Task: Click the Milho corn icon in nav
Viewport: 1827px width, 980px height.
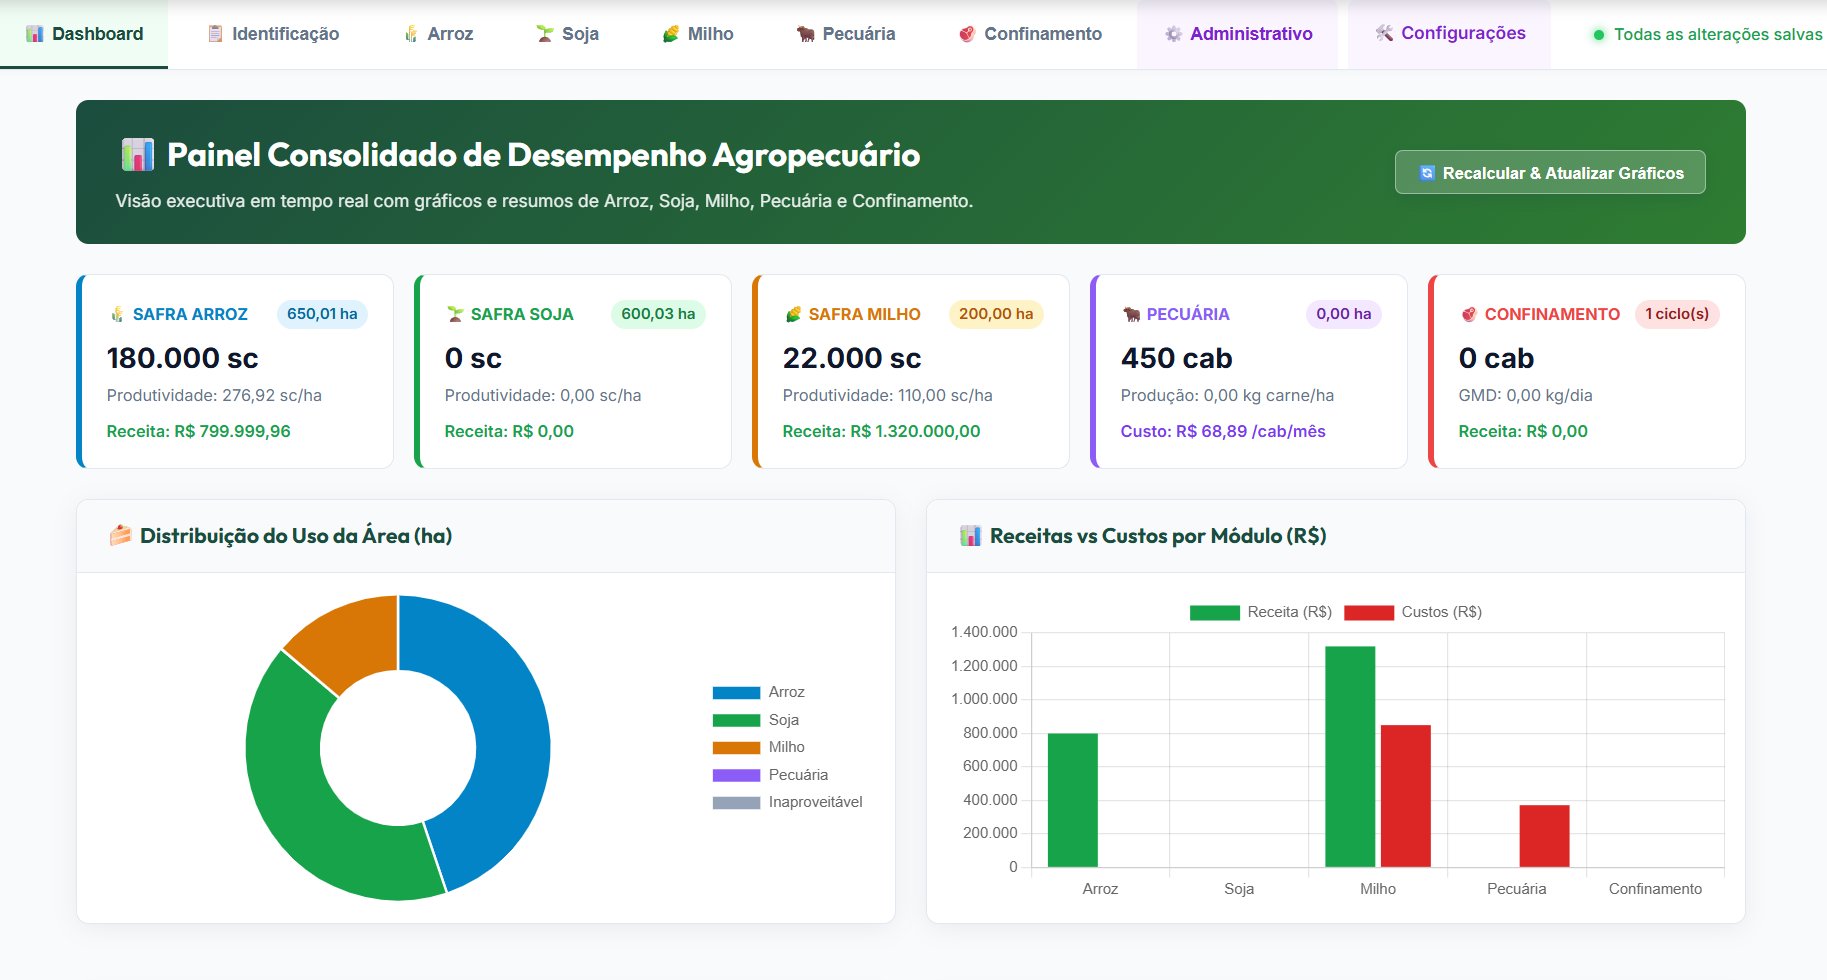Action: (x=671, y=34)
